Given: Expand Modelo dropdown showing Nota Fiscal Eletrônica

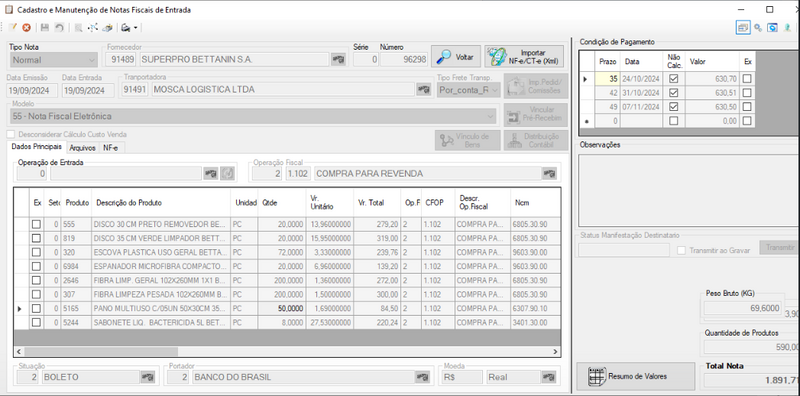Looking at the screenshot, I should click(253, 116).
